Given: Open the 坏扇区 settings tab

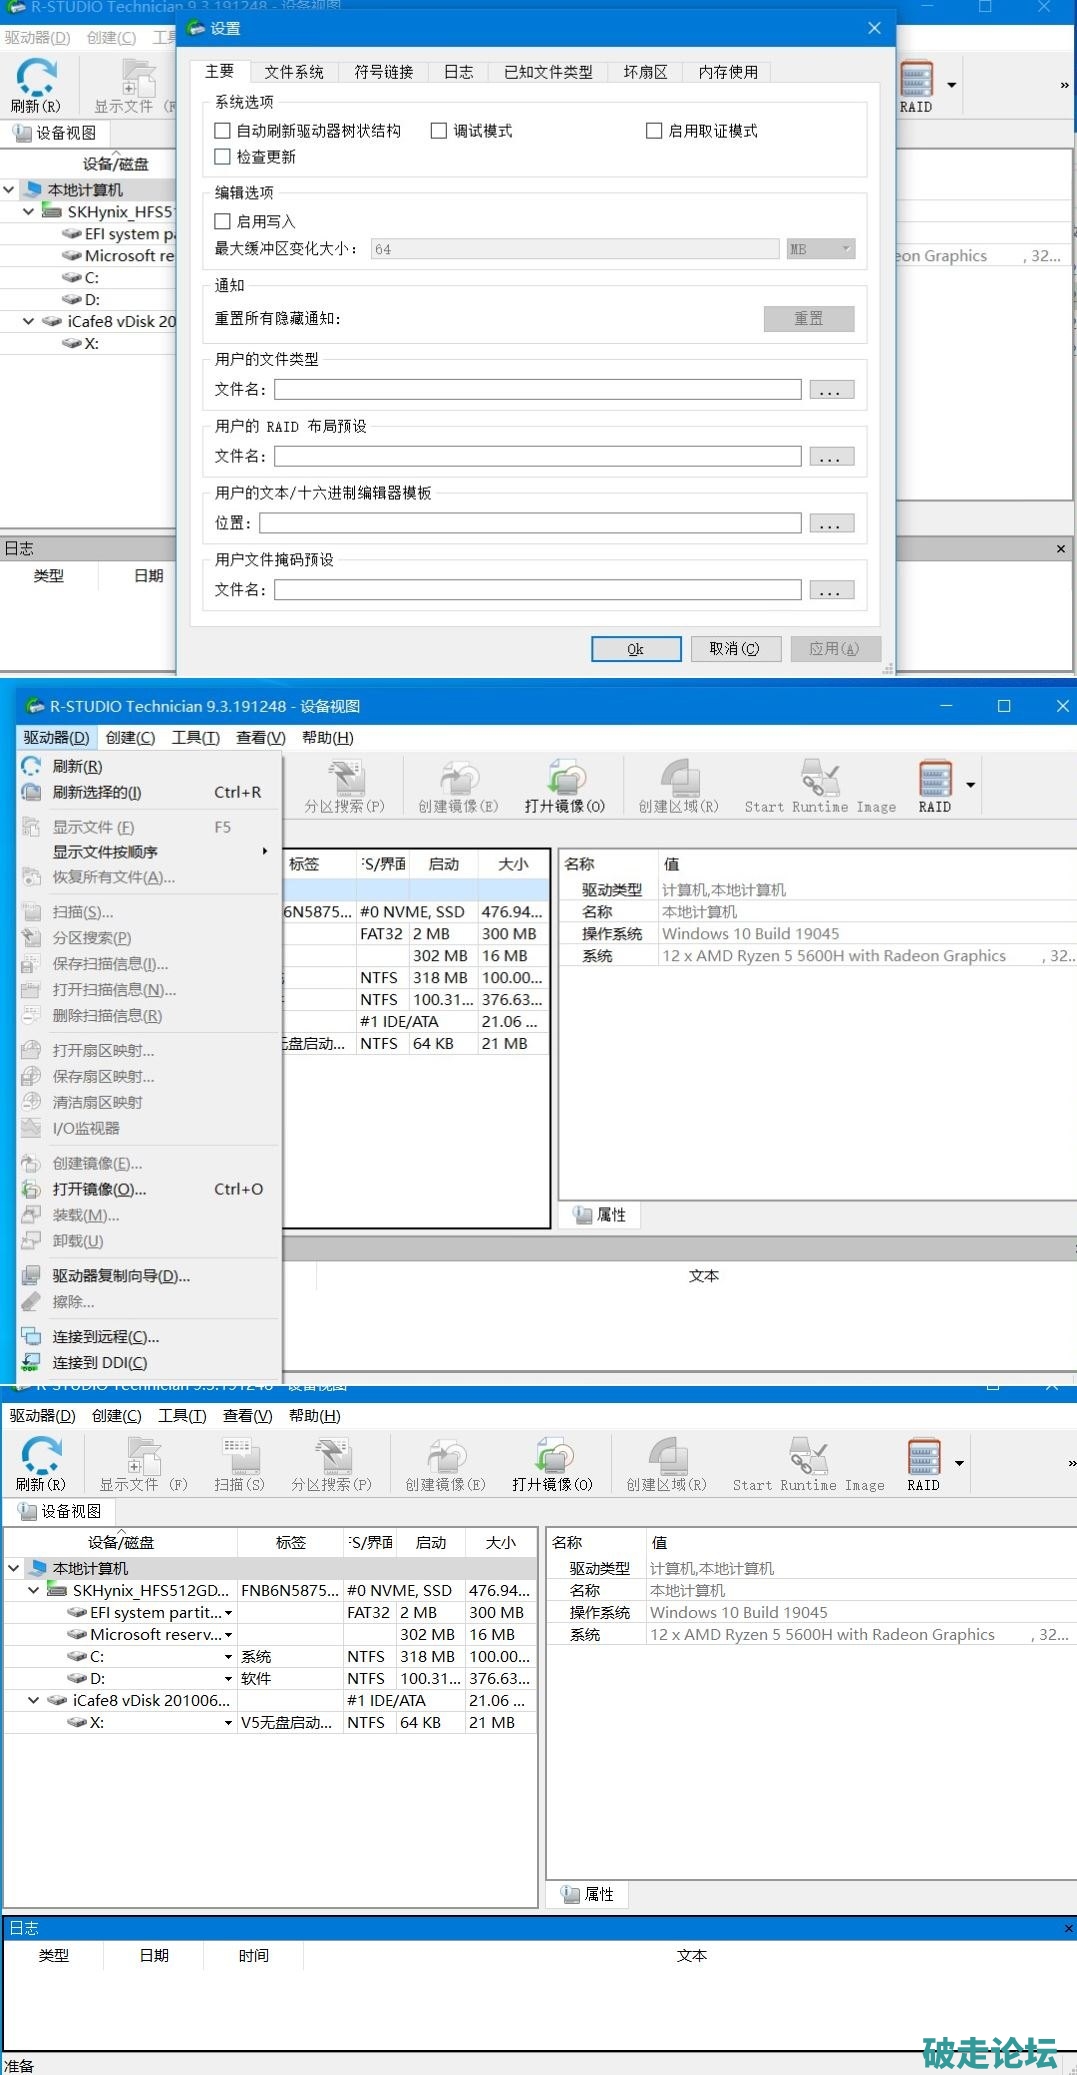Looking at the screenshot, I should tap(645, 72).
